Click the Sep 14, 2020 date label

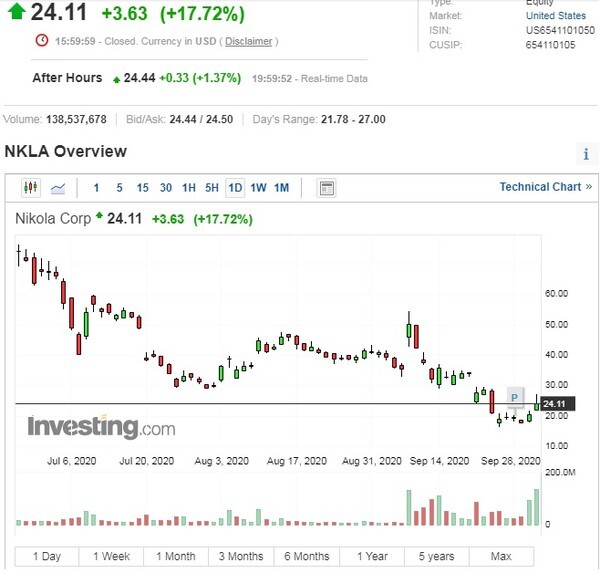439,461
